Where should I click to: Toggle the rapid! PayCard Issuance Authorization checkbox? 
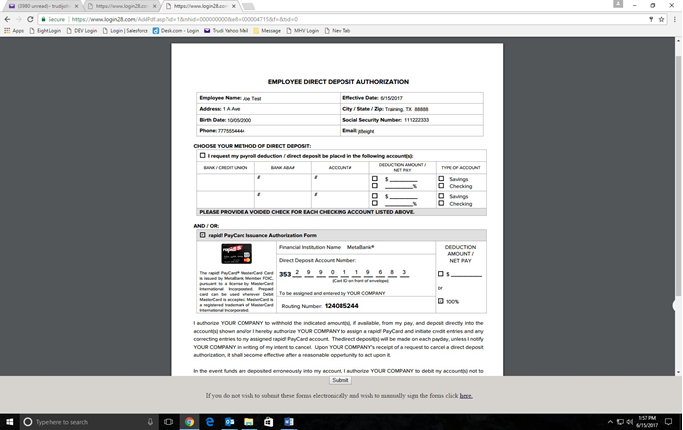tap(203, 235)
